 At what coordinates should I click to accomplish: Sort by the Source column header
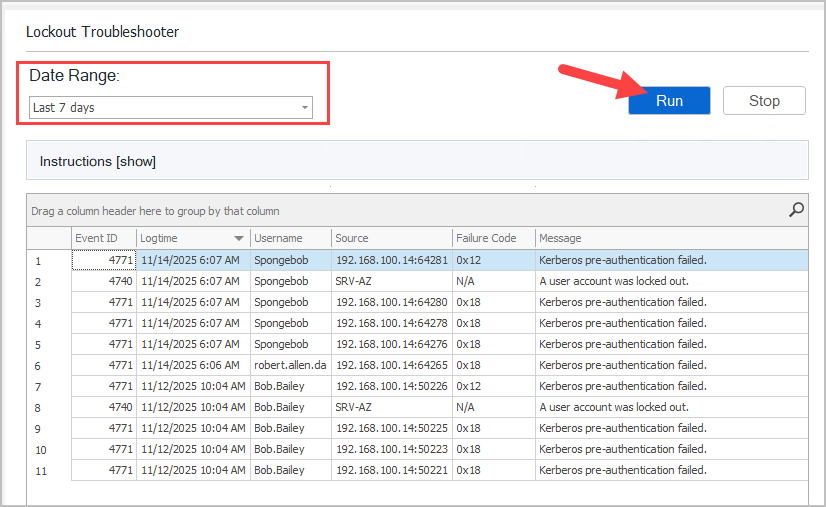point(352,238)
